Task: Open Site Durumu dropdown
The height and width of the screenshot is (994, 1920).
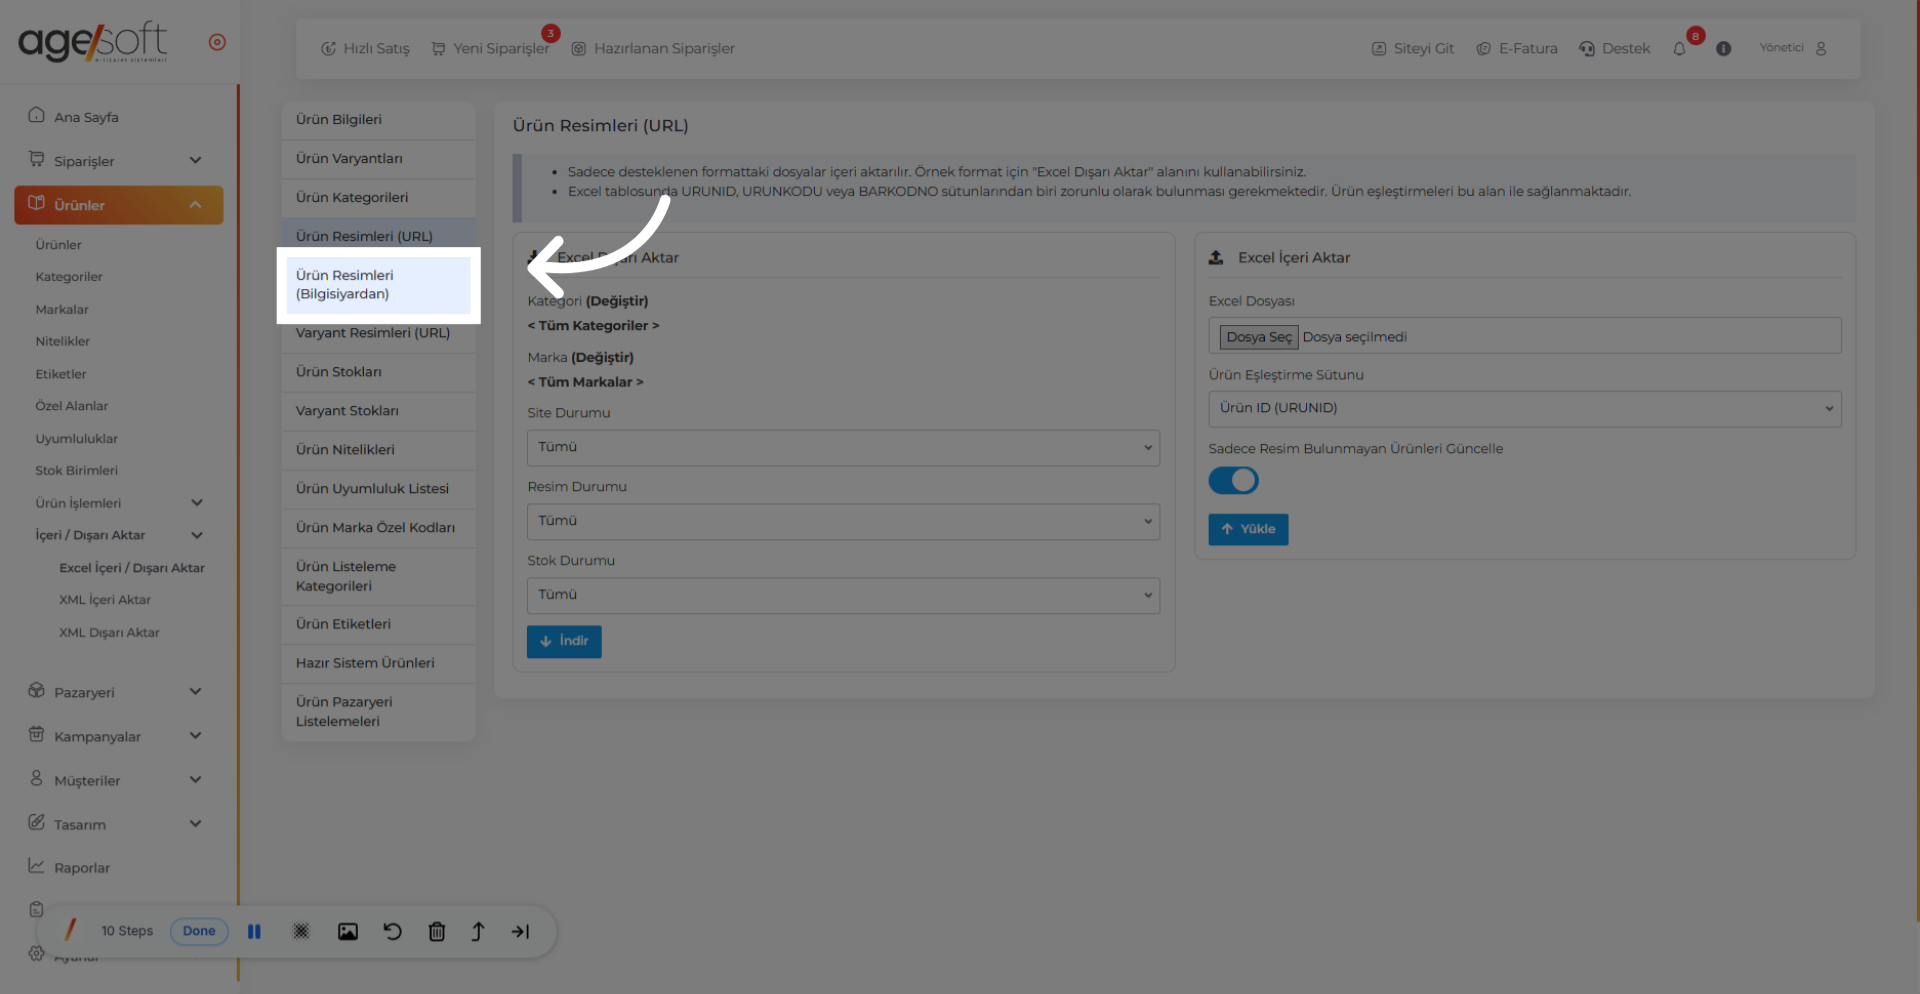Action: (x=843, y=448)
